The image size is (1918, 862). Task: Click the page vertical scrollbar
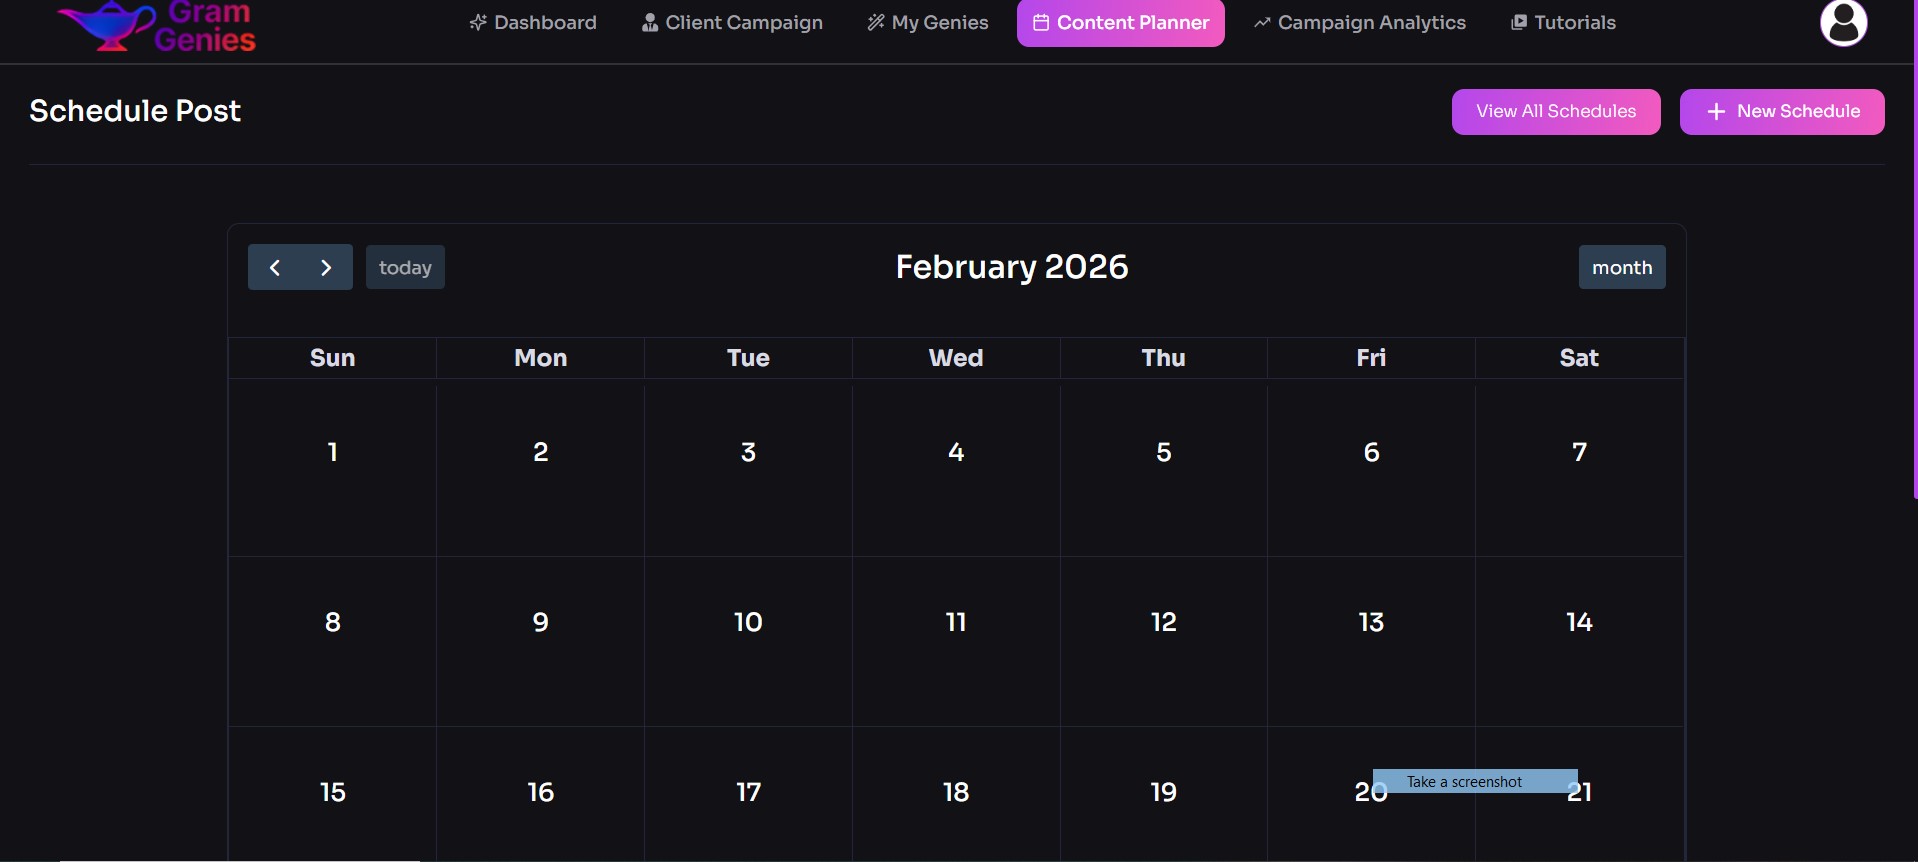tap(1914, 250)
